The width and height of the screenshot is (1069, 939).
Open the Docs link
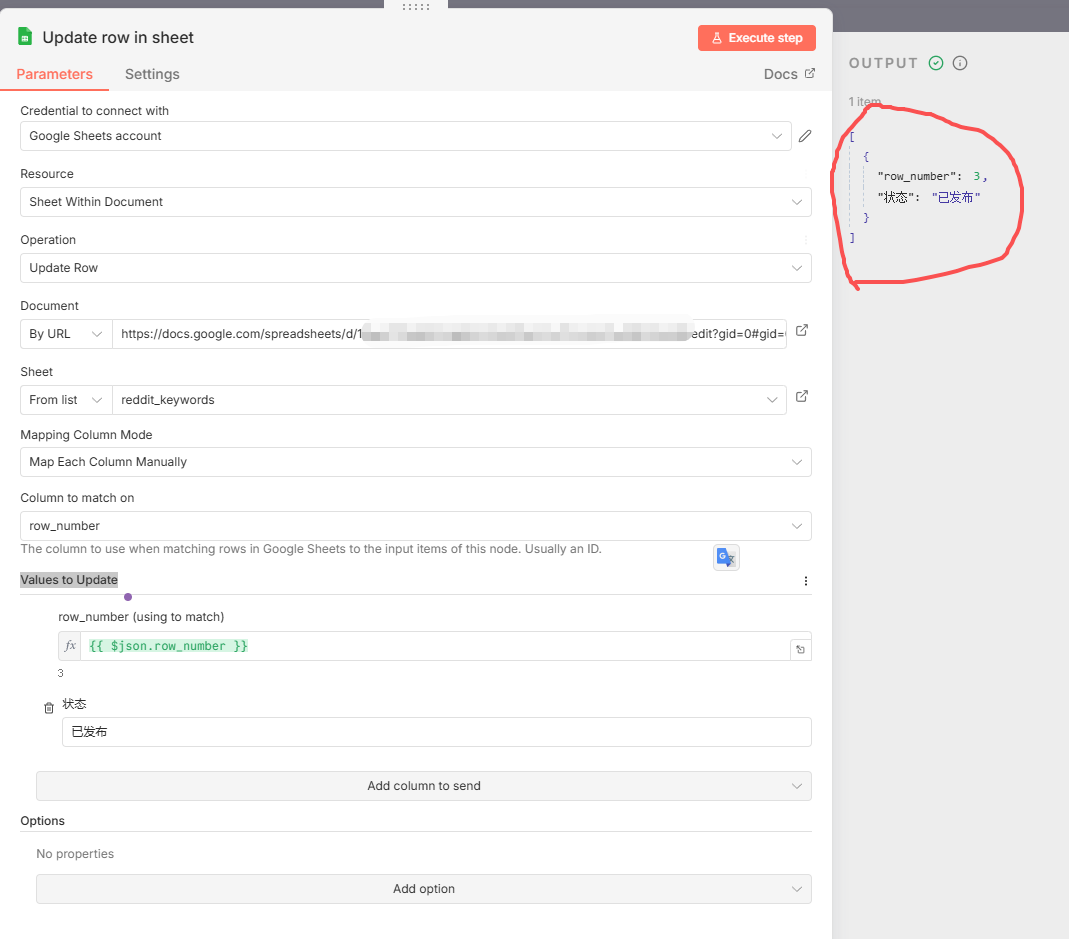[789, 74]
